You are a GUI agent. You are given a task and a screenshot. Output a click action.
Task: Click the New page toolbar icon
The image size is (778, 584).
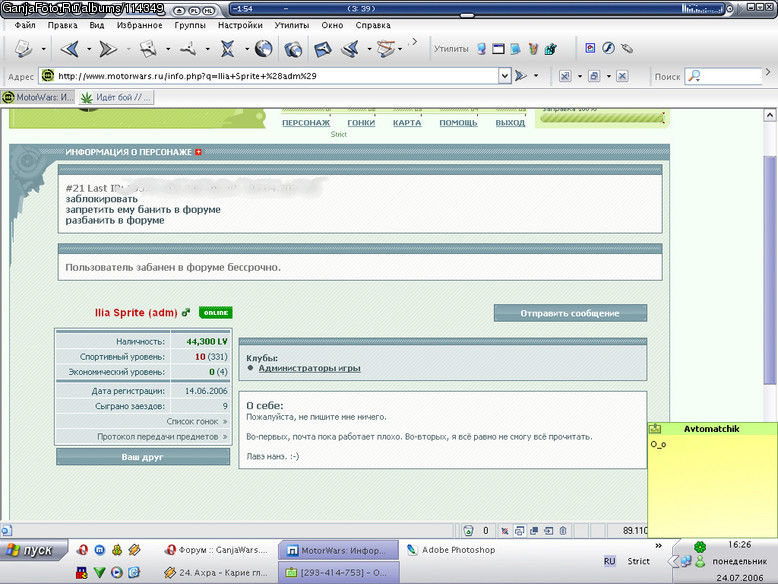coord(23,49)
